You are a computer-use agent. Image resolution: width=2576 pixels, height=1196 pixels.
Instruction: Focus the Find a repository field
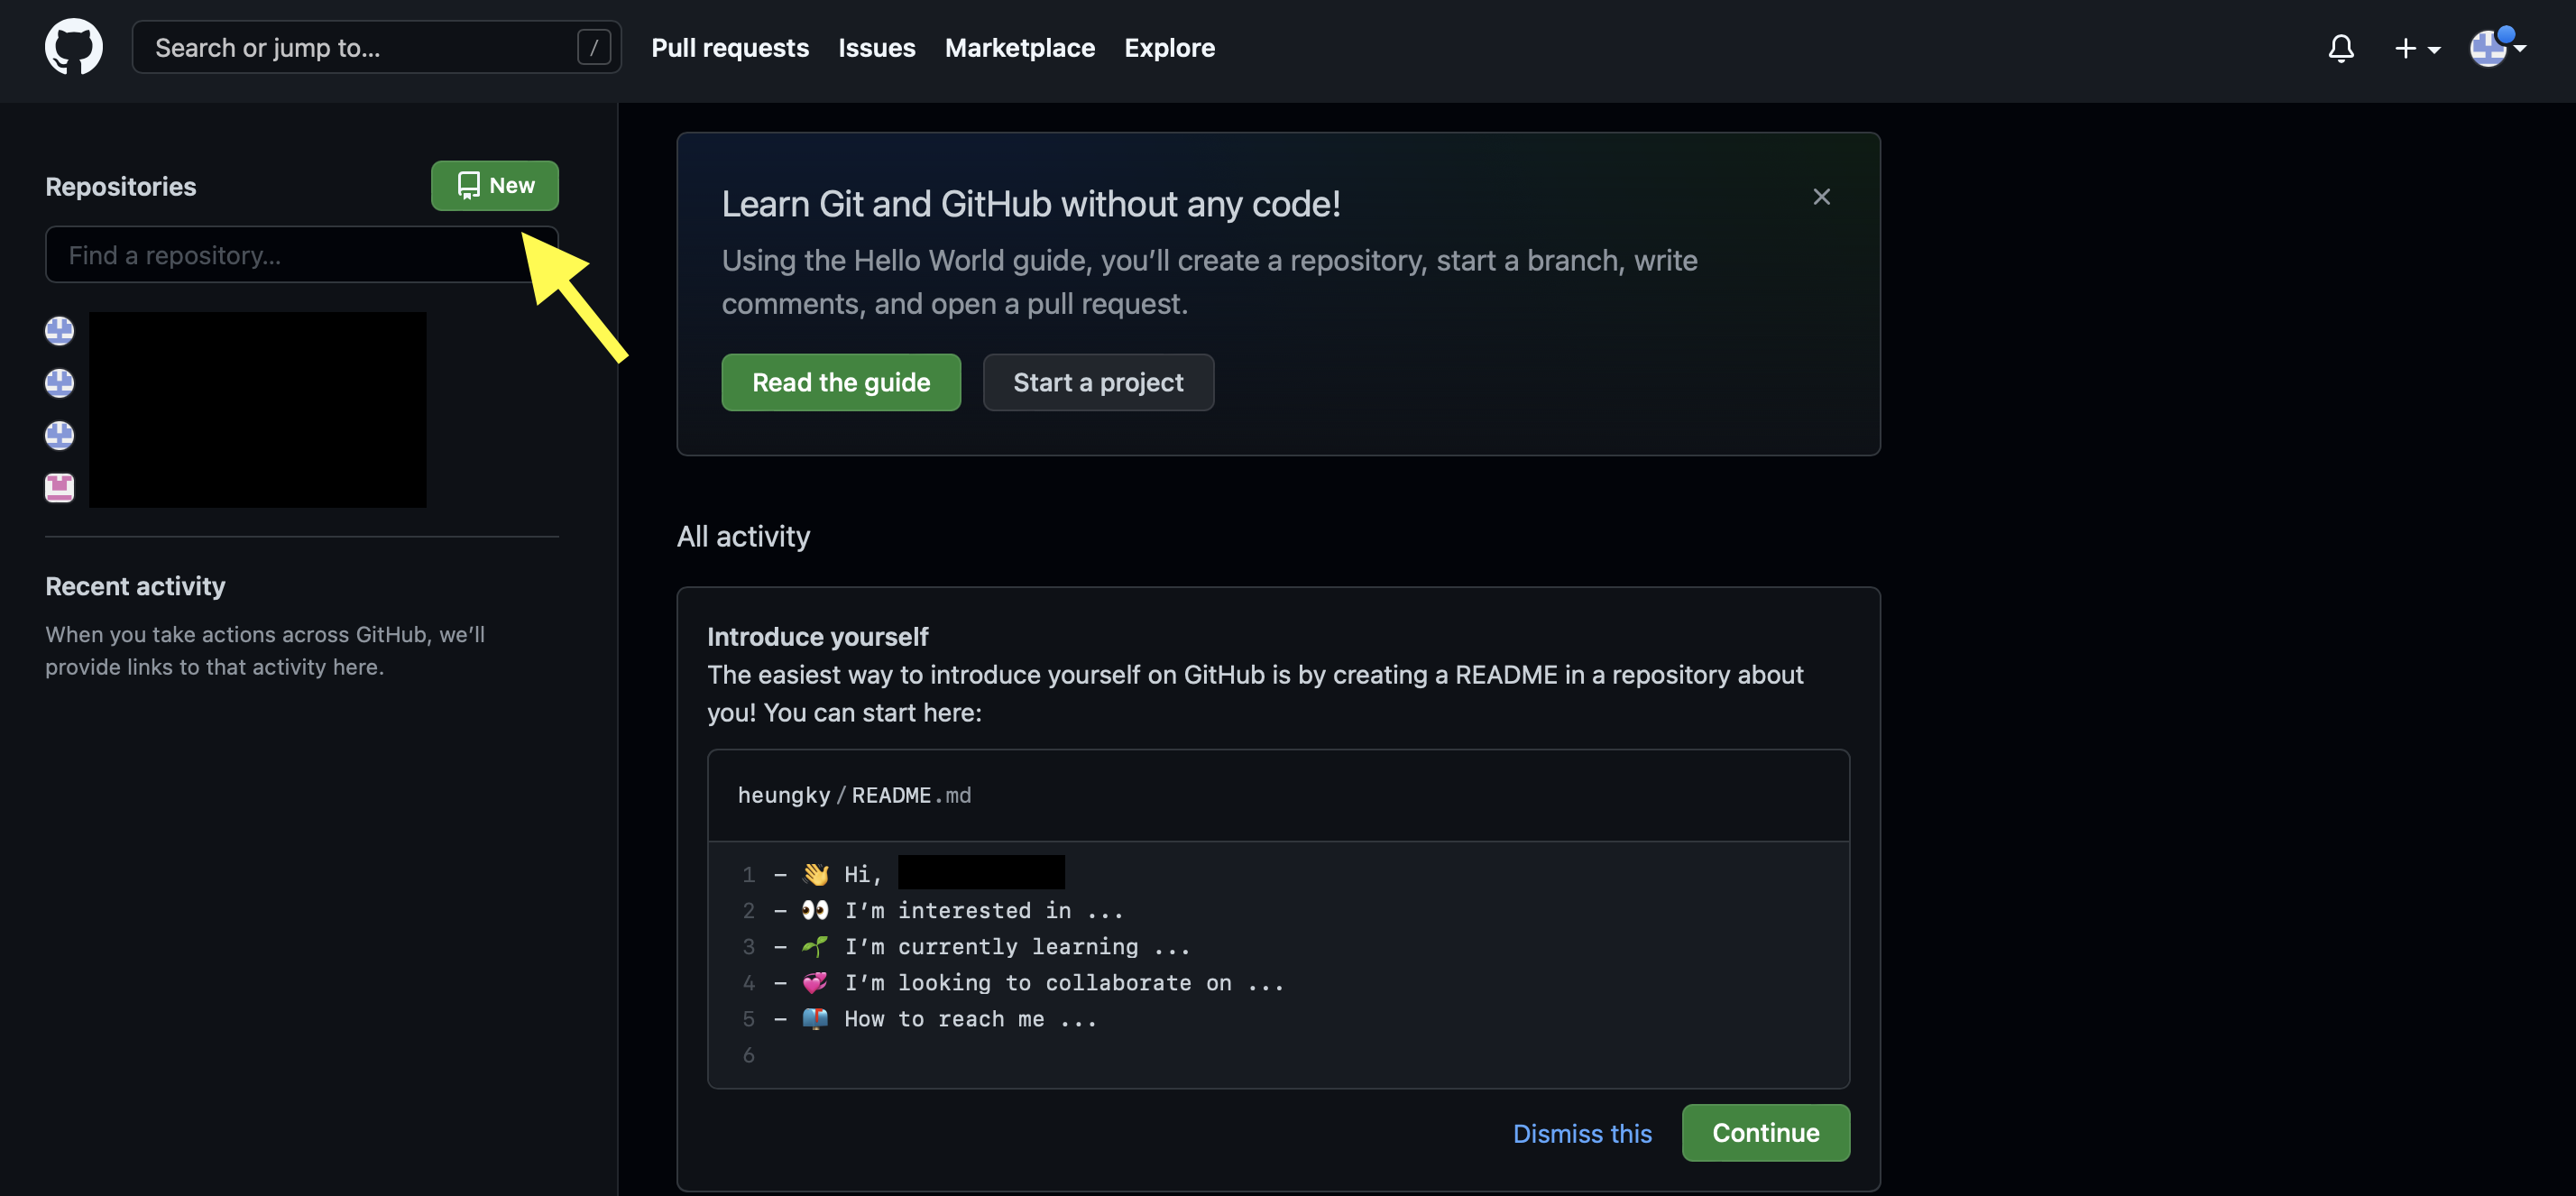coord(301,255)
